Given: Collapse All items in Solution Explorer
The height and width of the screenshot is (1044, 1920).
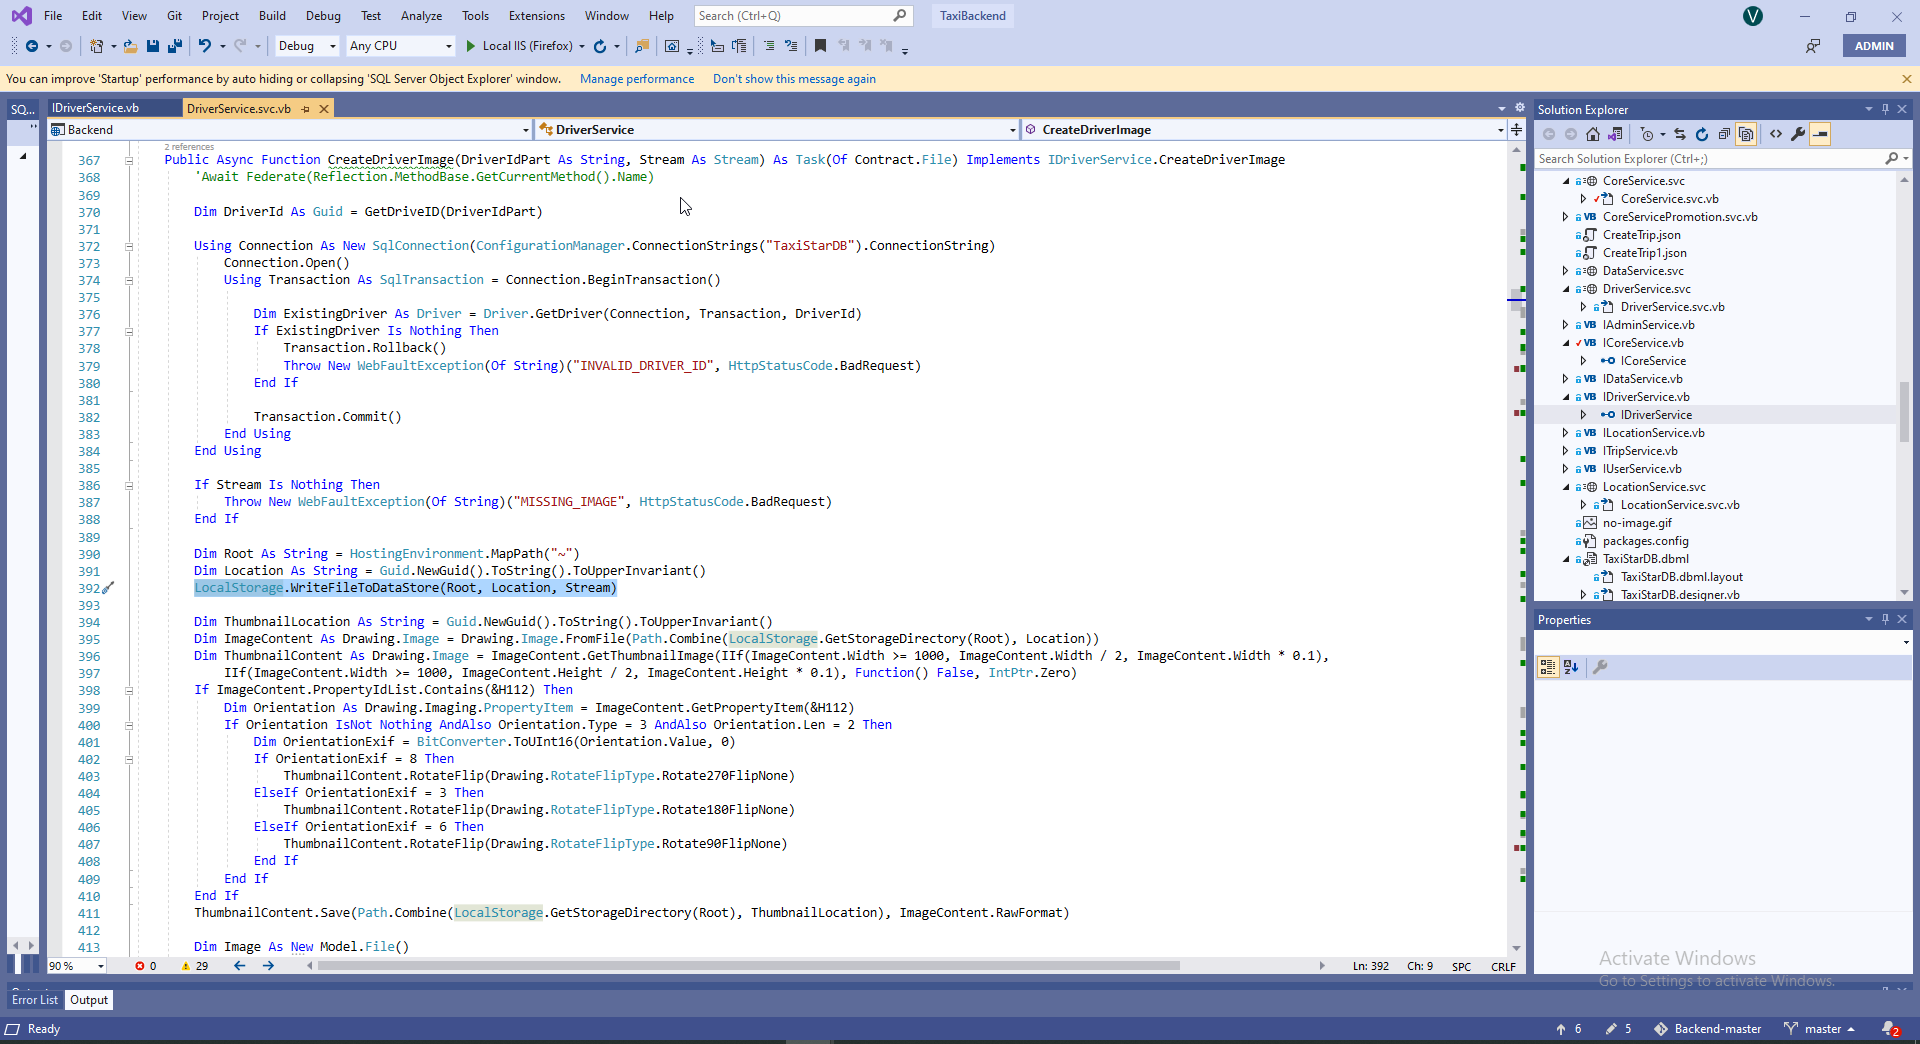Looking at the screenshot, I should coord(1724,134).
